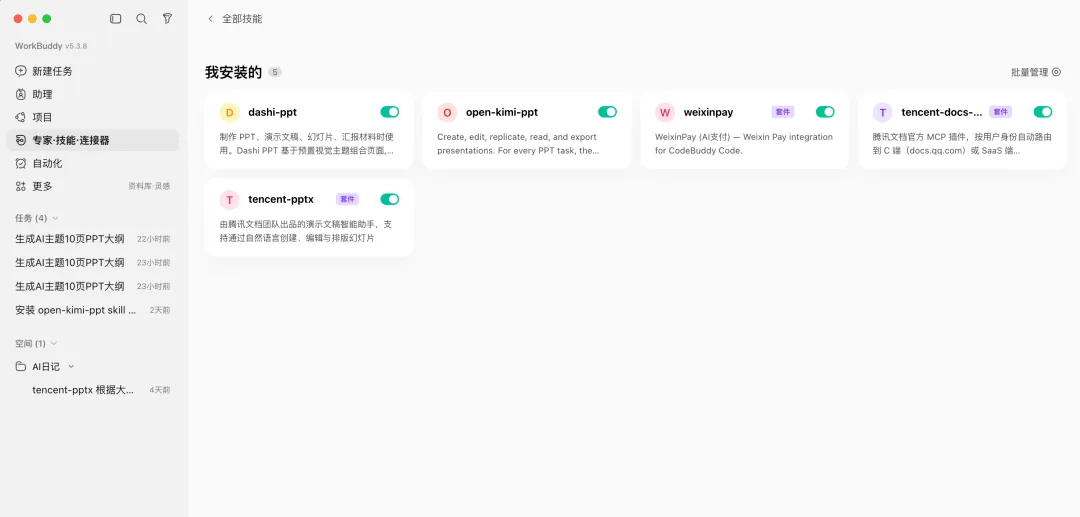
Task: Click the 资料库·灵感 label
Action: pos(149,187)
